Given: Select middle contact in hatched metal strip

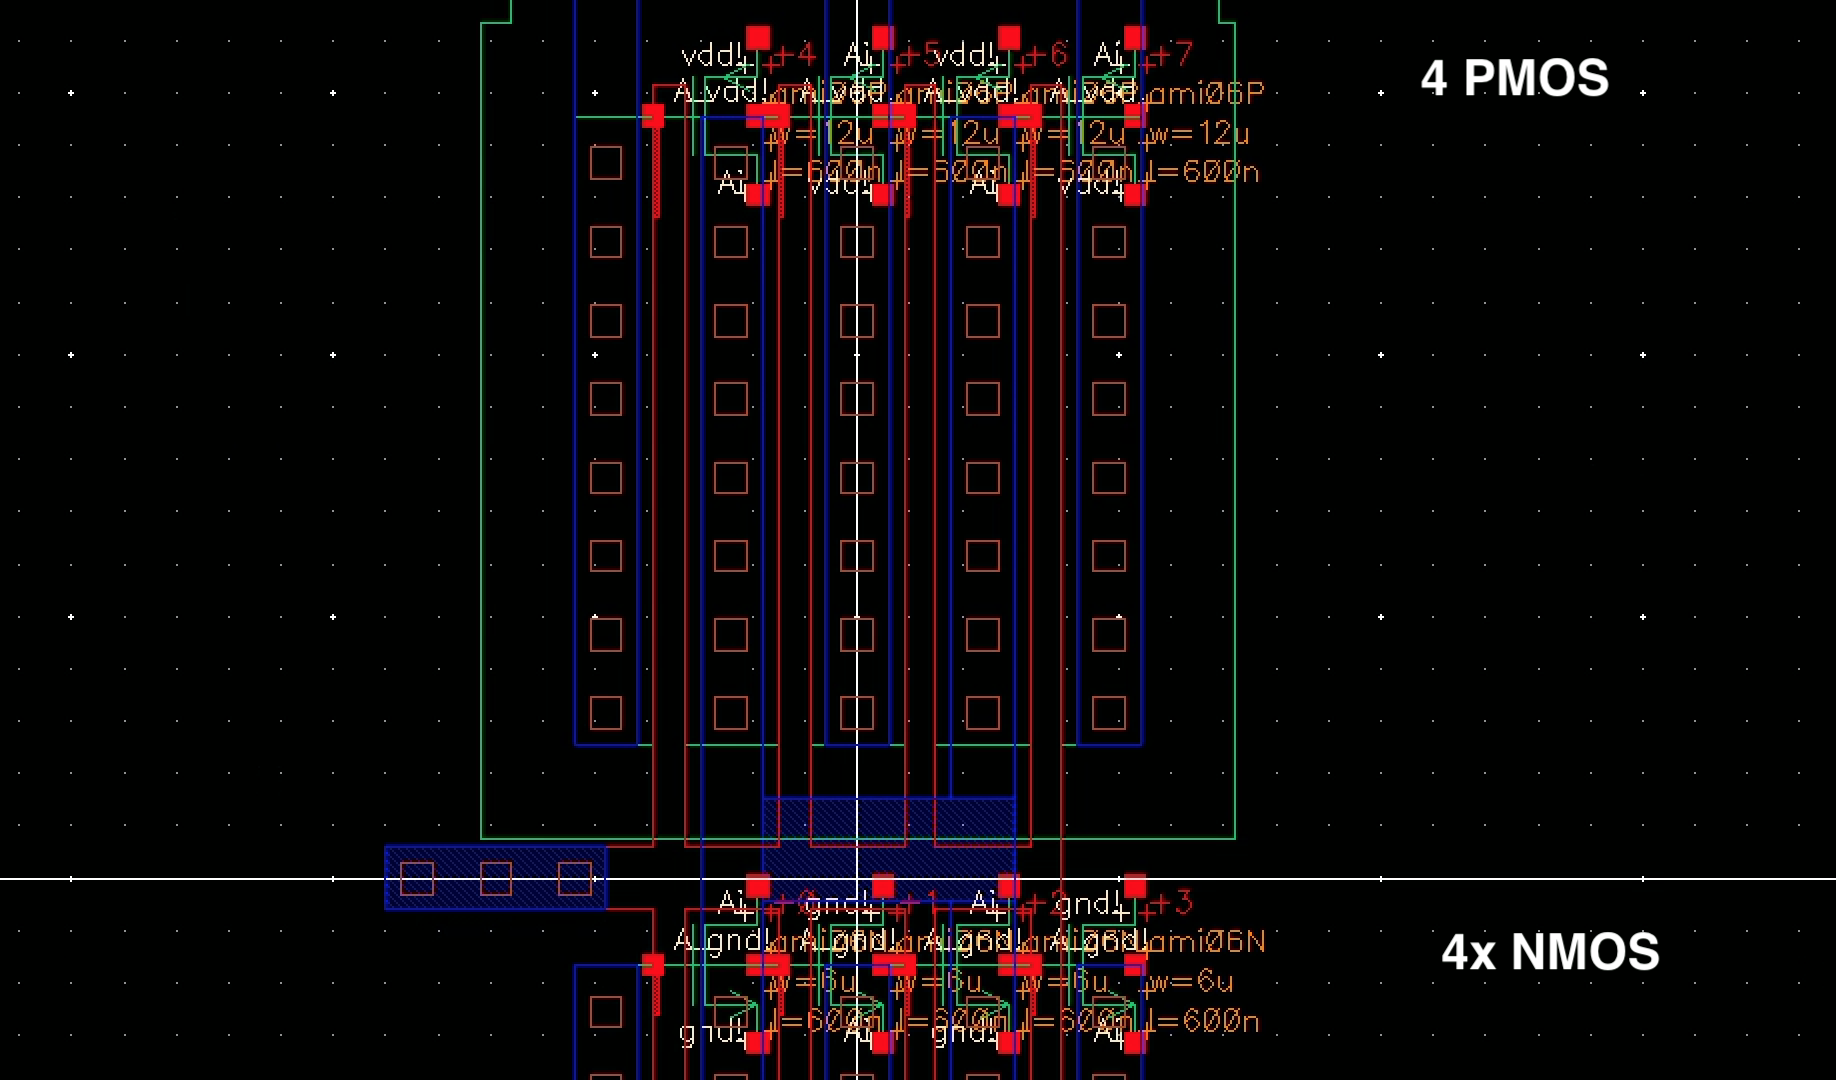Looking at the screenshot, I should click(x=496, y=879).
